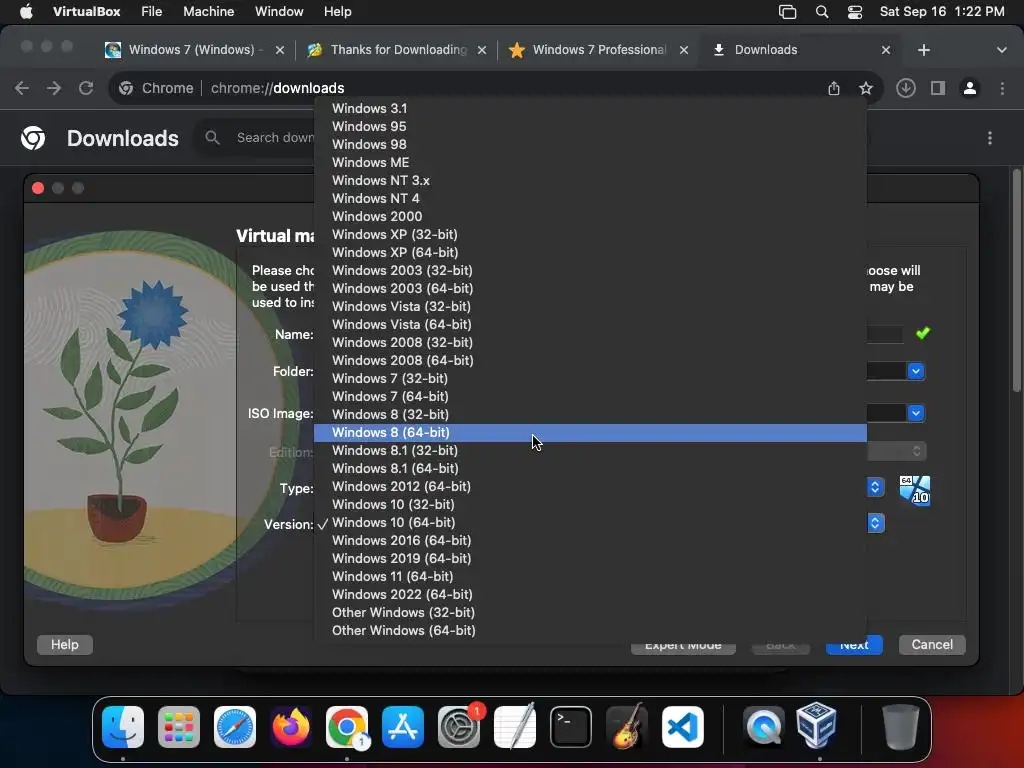Open App Store from the dock
1024x768 pixels.
click(403, 727)
